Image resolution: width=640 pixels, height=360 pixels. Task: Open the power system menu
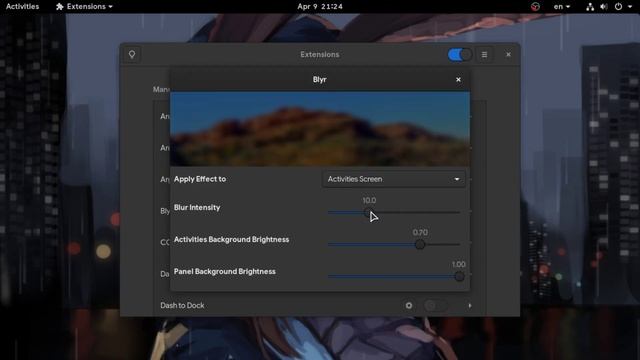point(623,7)
